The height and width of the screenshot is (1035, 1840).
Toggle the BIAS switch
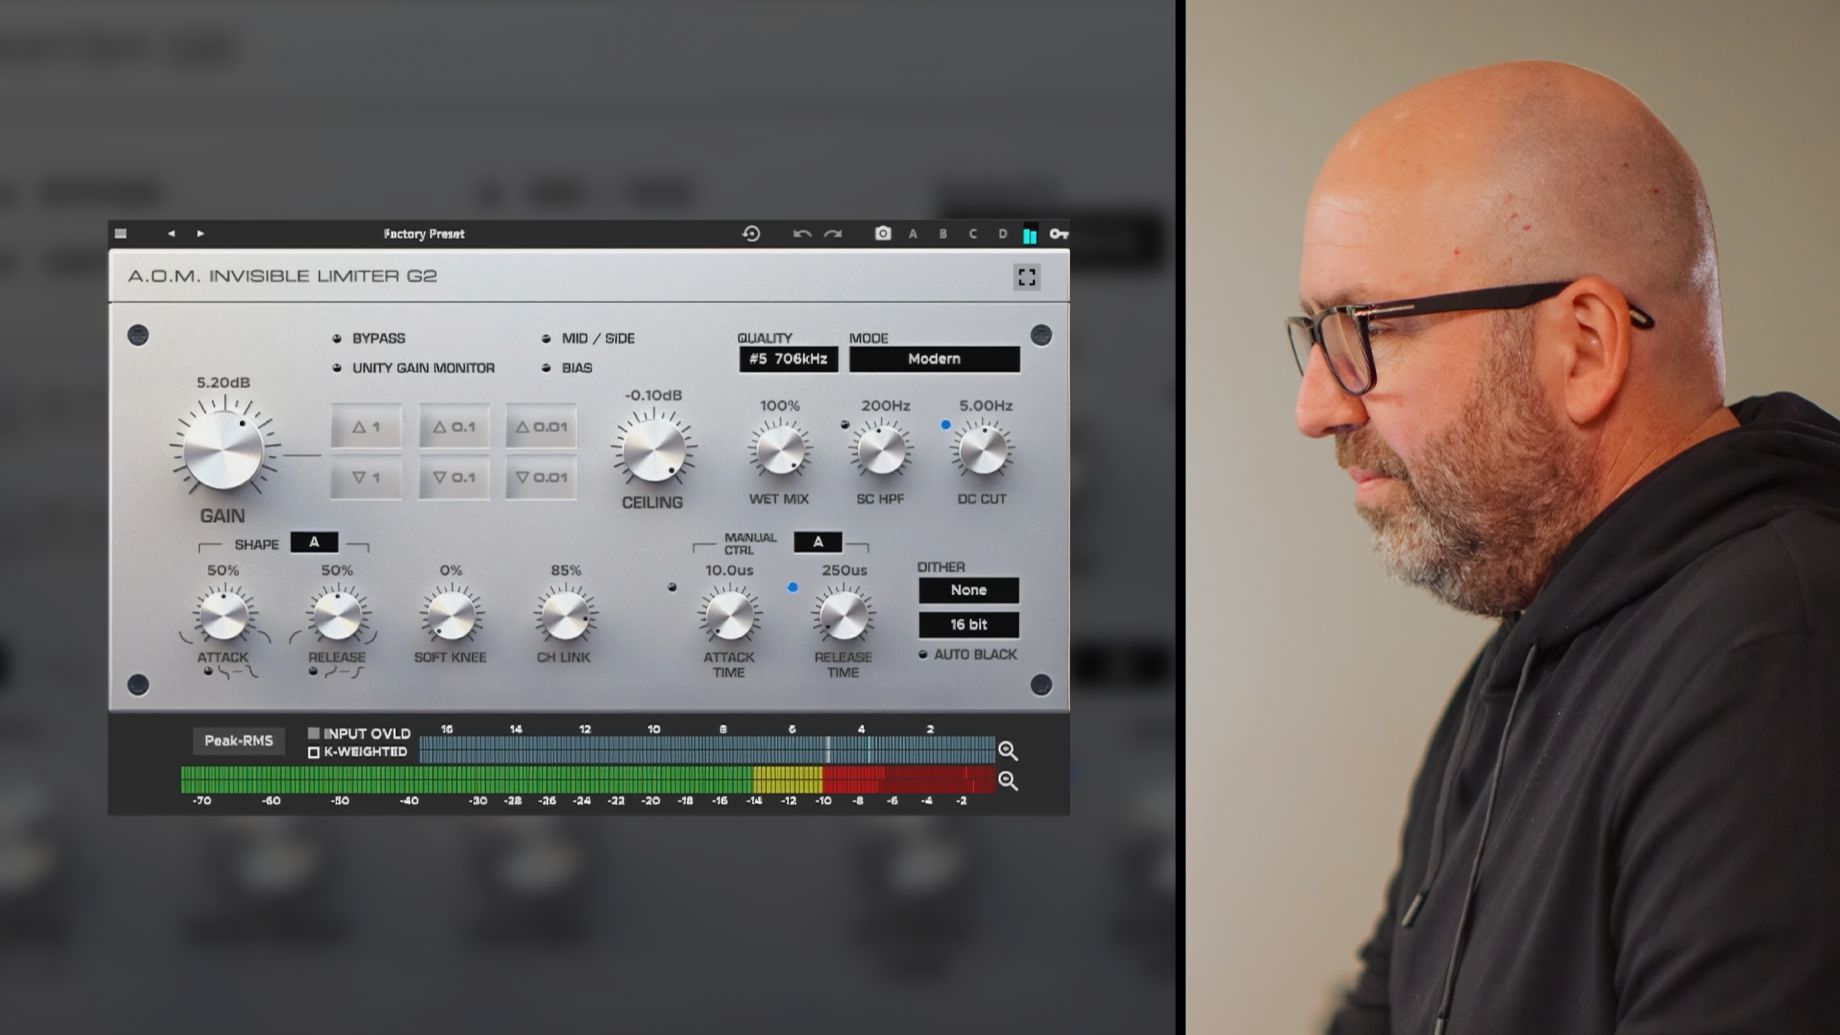pos(546,368)
